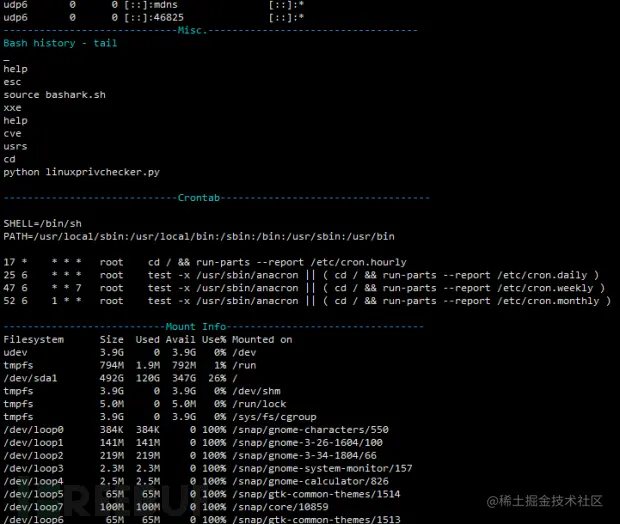620x525 pixels.
Task: Click the 'usrs' history entry
Action: pos(15,147)
